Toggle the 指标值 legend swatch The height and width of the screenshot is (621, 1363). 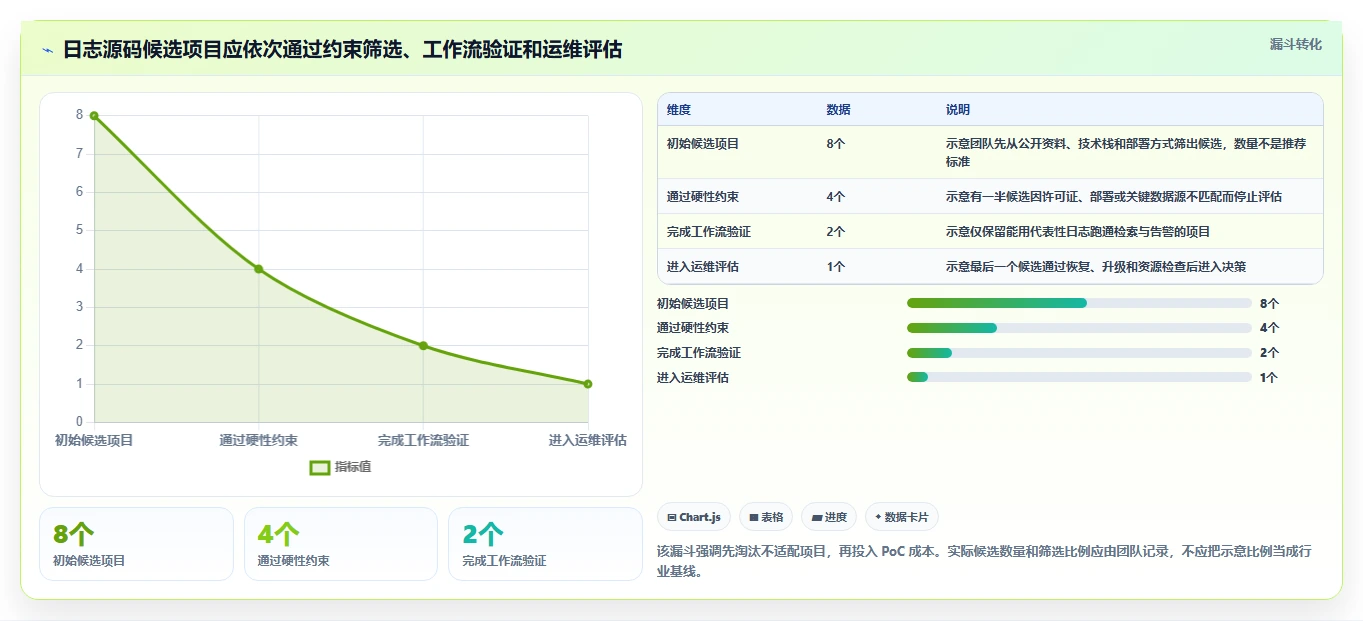coord(320,467)
